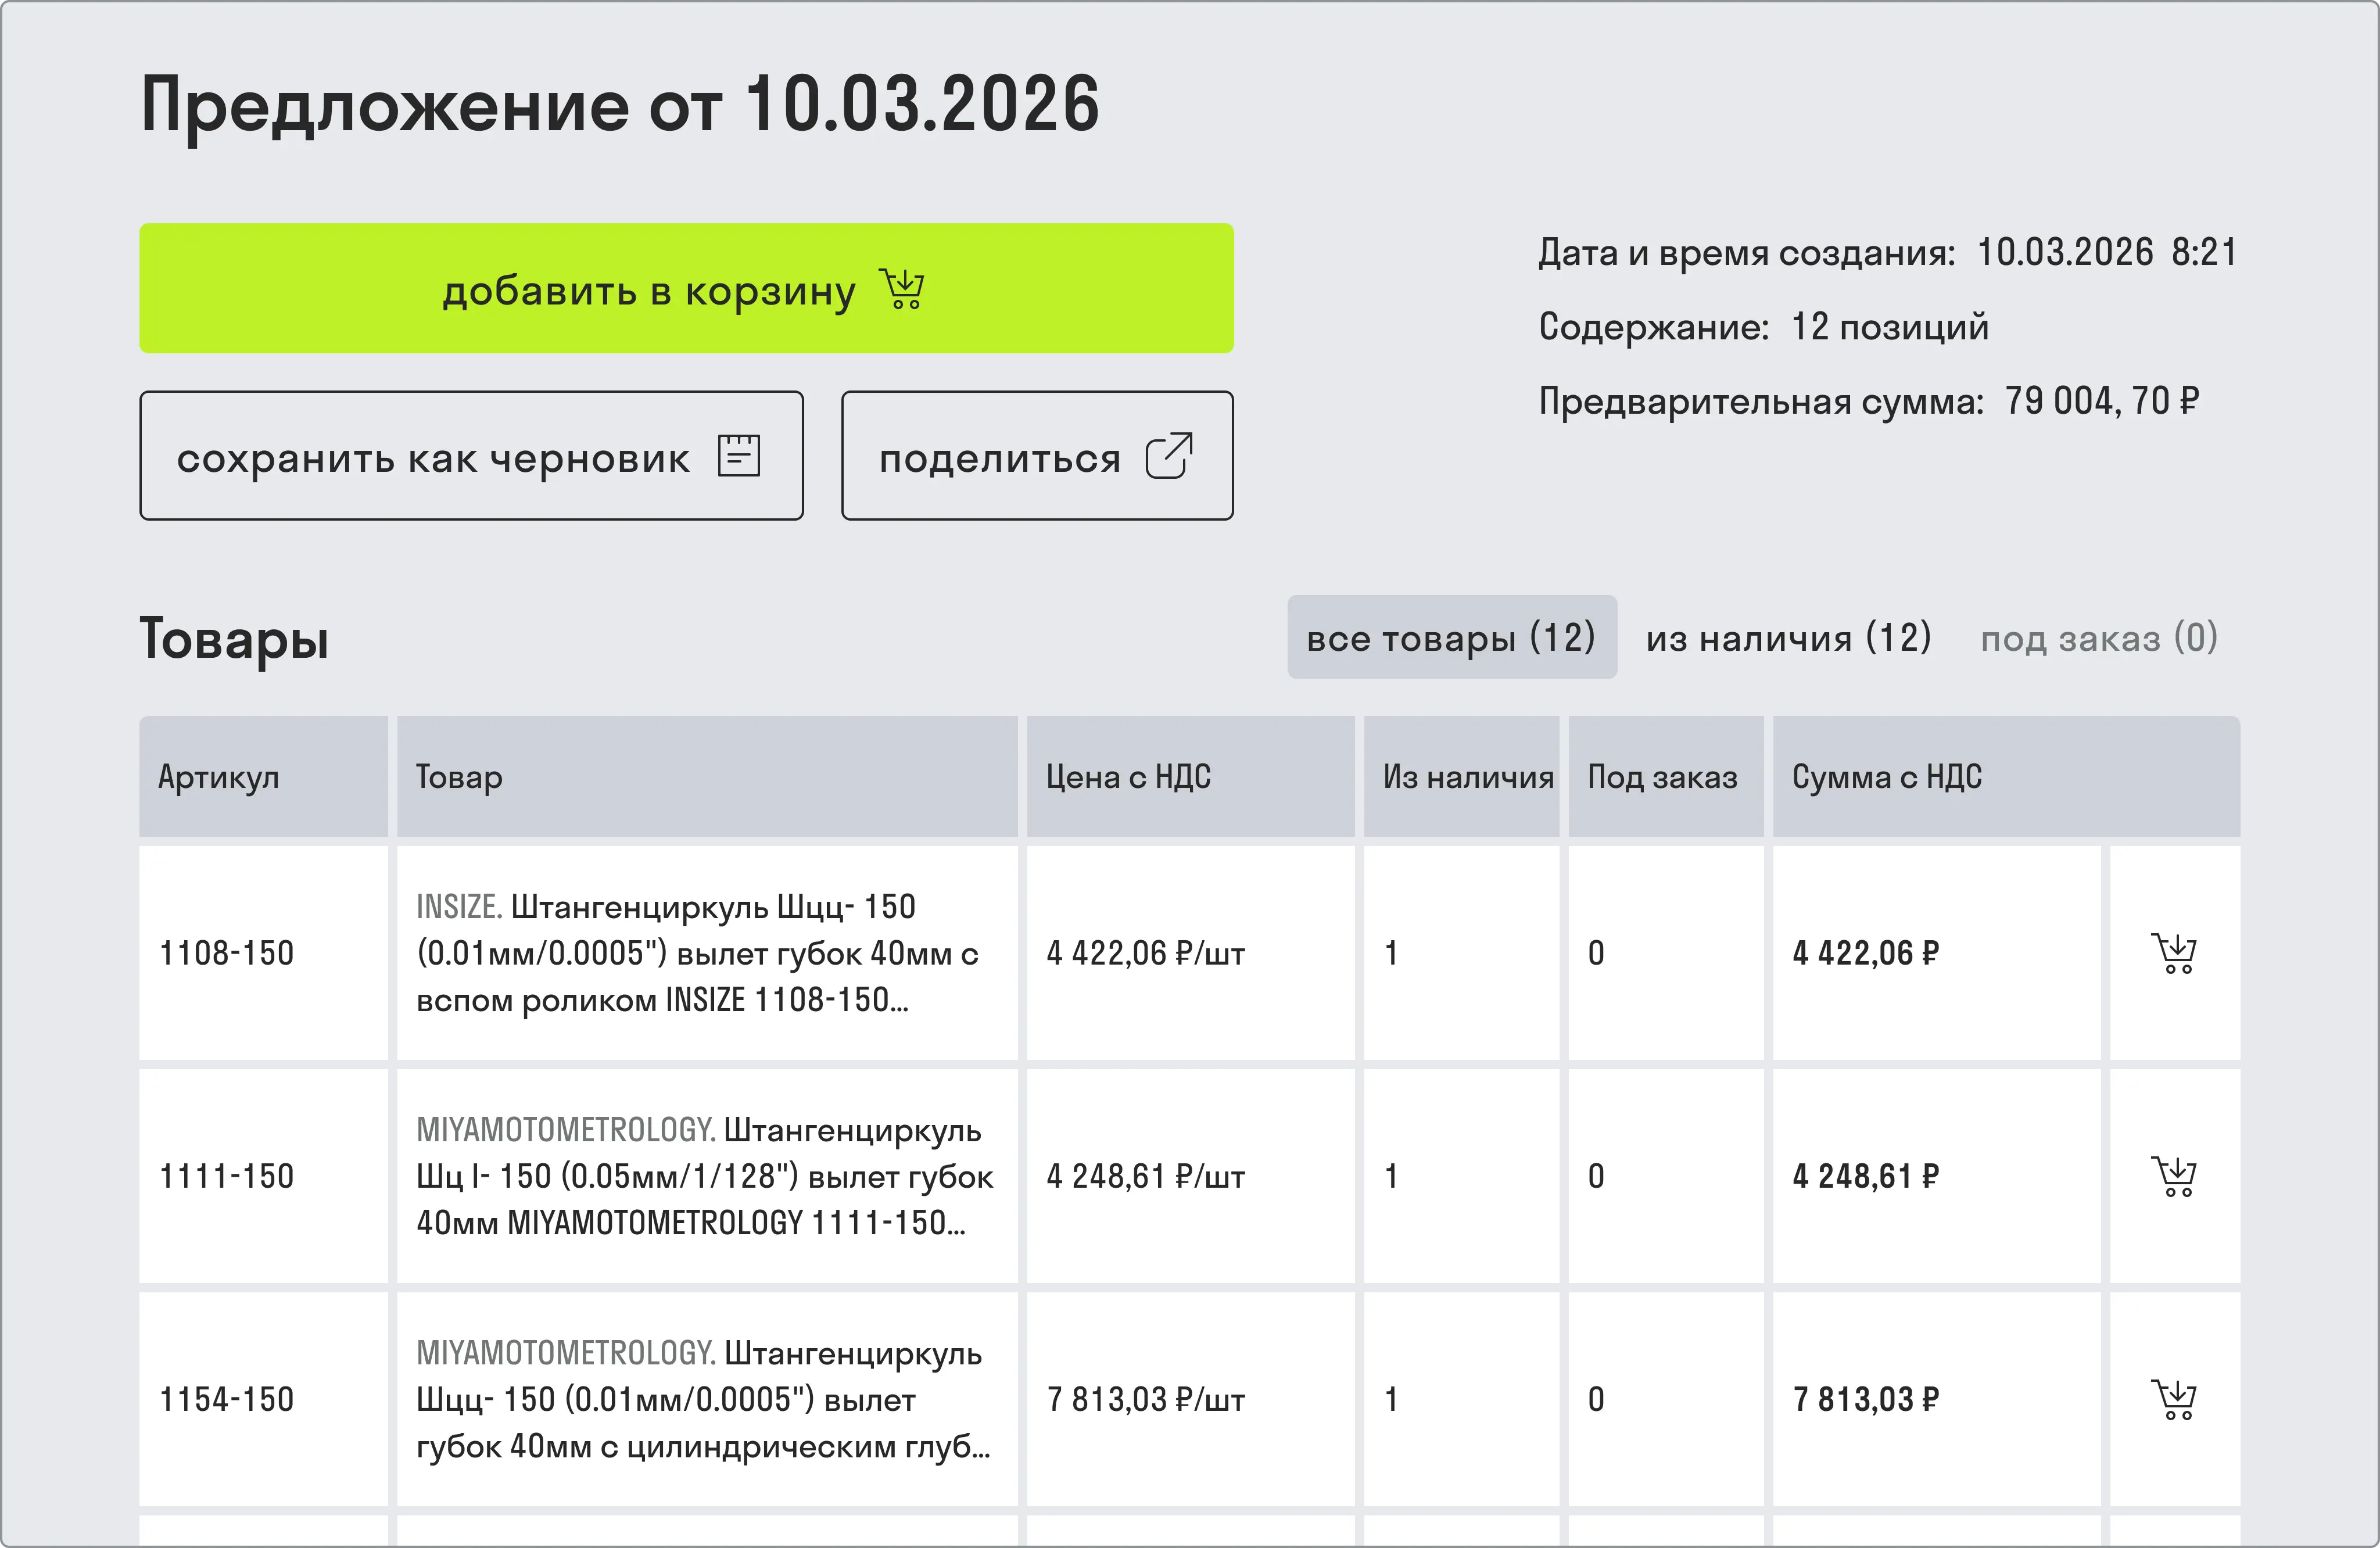Click the green 'добавить в корзину' button
Image resolution: width=2380 pixels, height=1548 pixels.
pyautogui.click(x=686, y=288)
